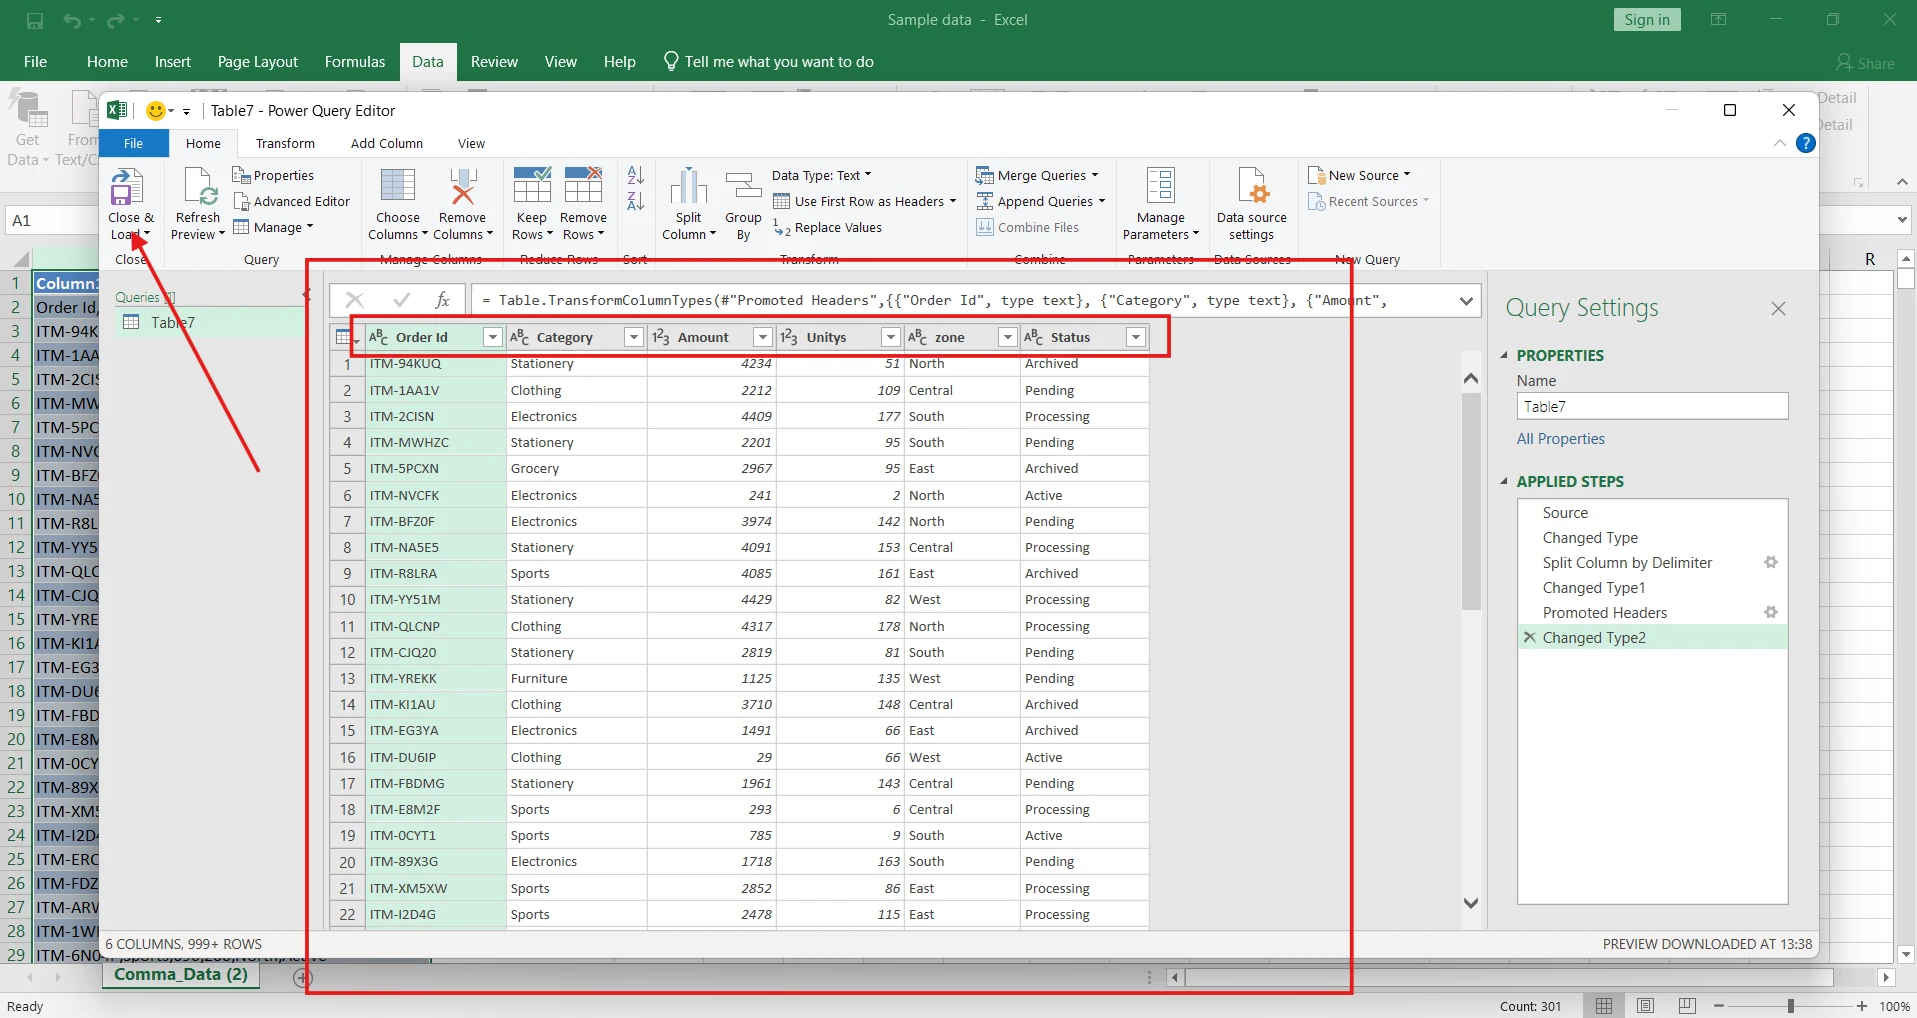Image resolution: width=1917 pixels, height=1018 pixels.
Task: Adjust the zoom slider in the status bar
Action: tap(1790, 1005)
